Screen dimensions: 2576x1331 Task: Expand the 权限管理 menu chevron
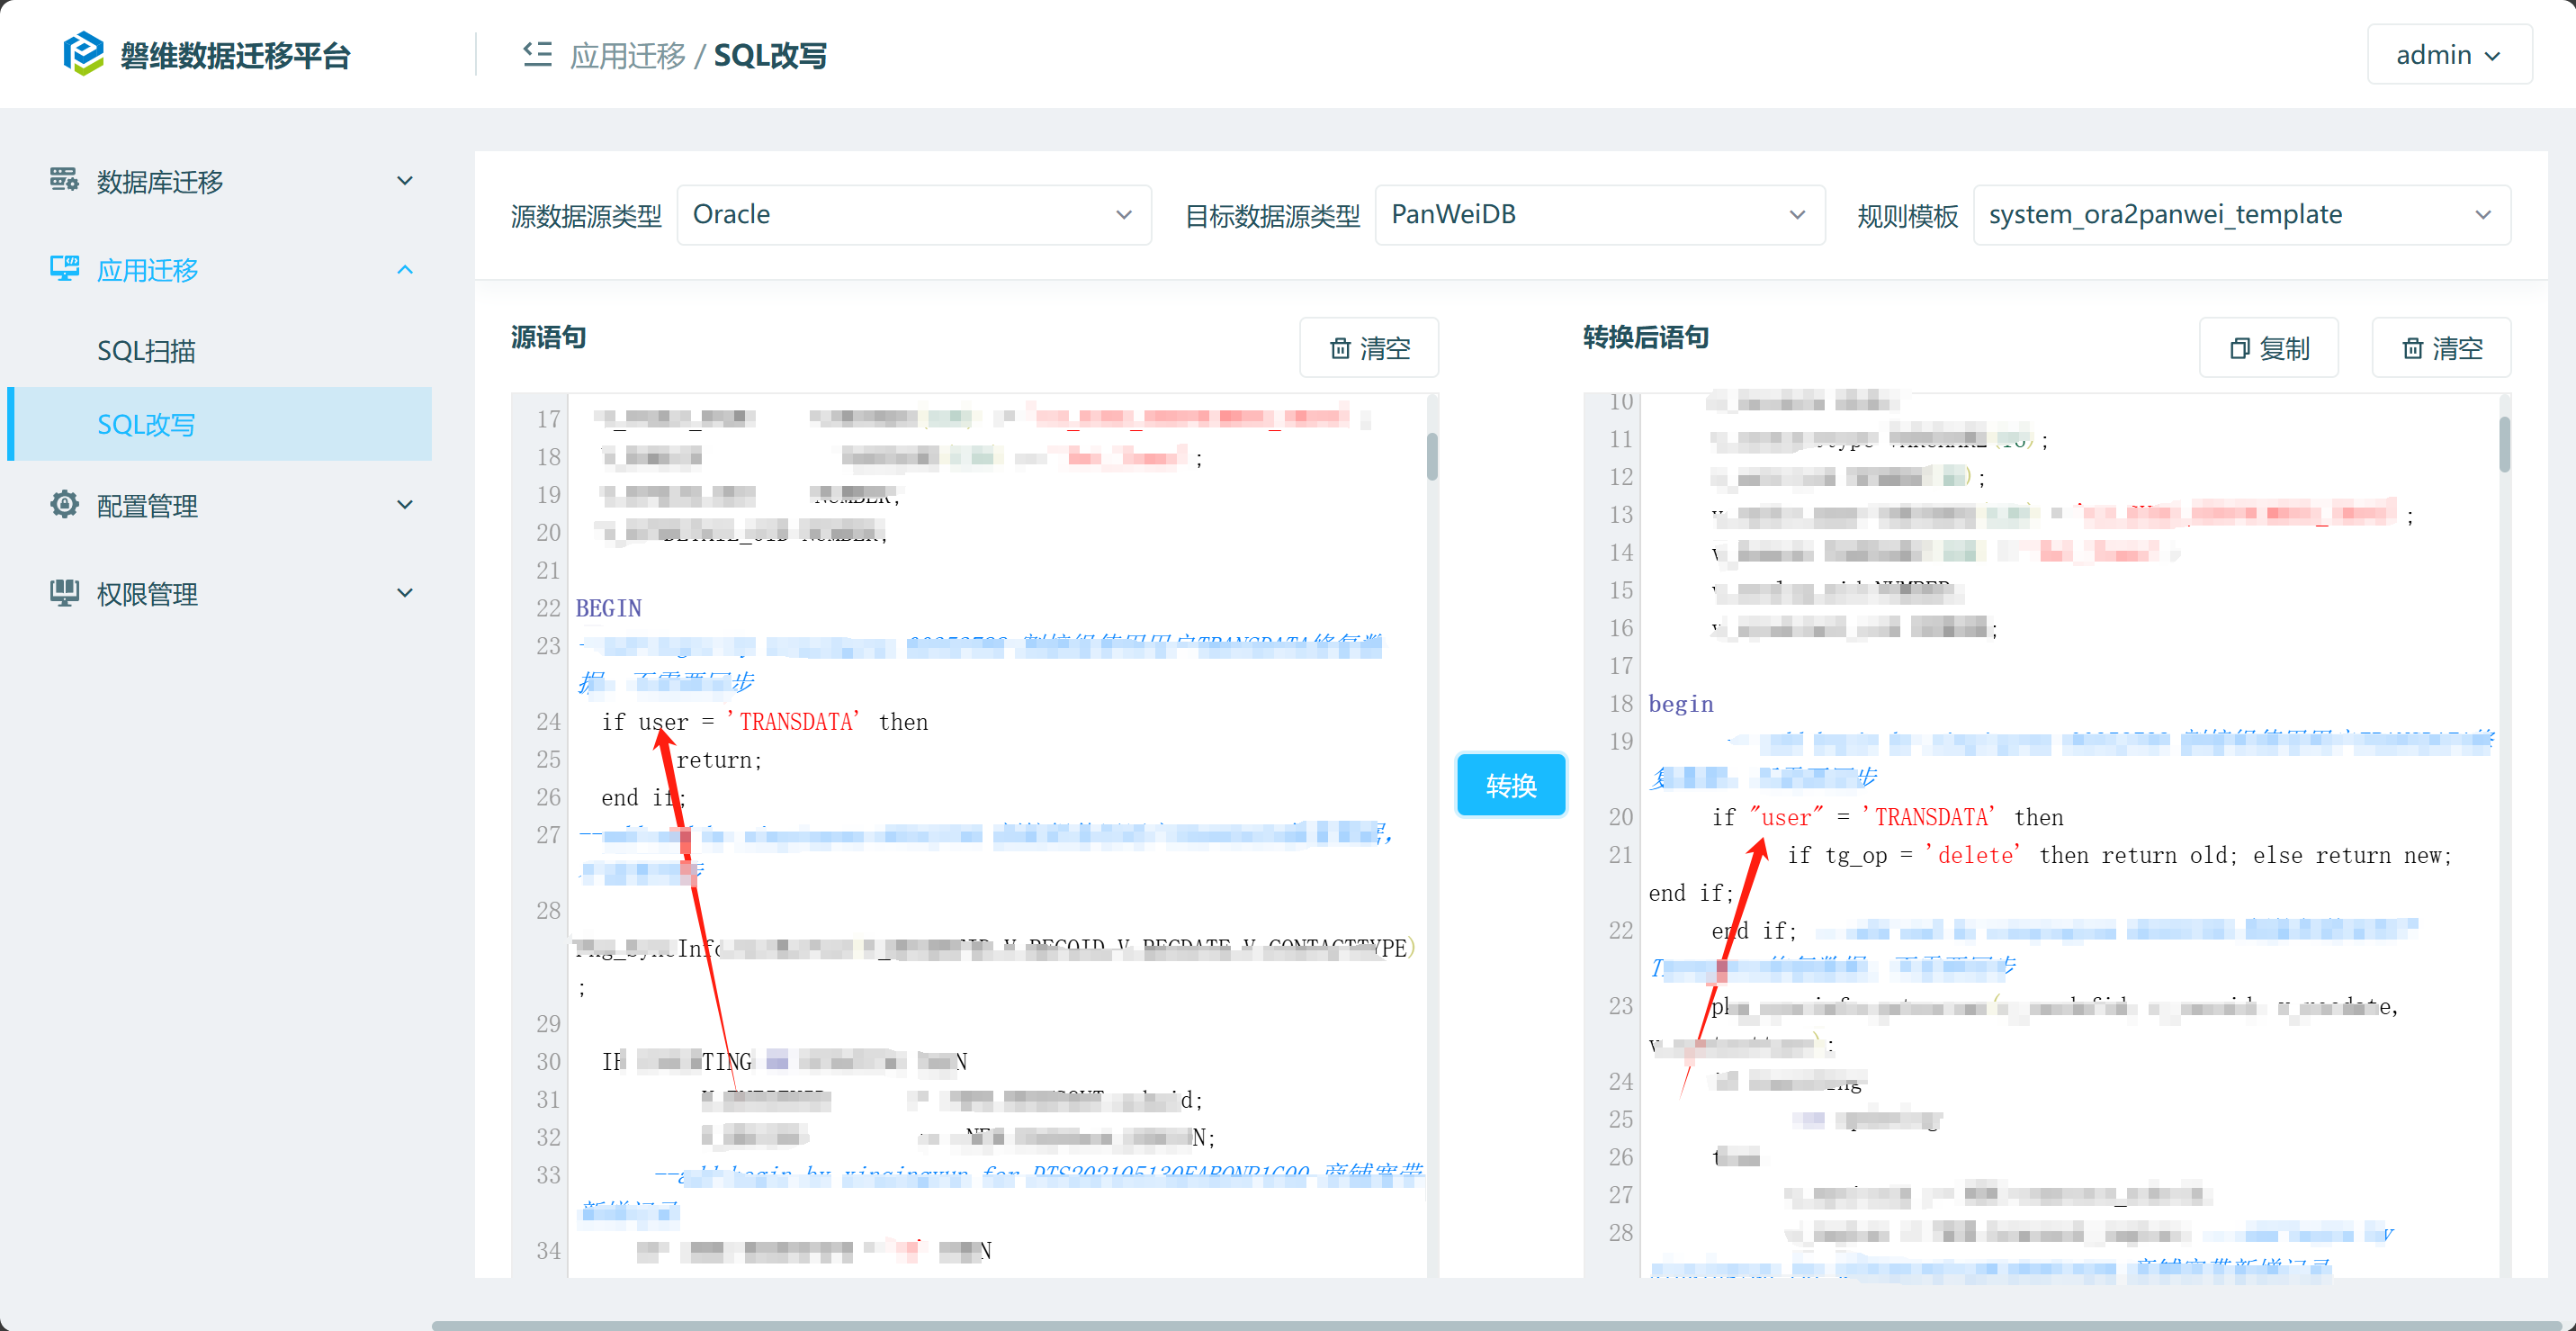coord(405,593)
